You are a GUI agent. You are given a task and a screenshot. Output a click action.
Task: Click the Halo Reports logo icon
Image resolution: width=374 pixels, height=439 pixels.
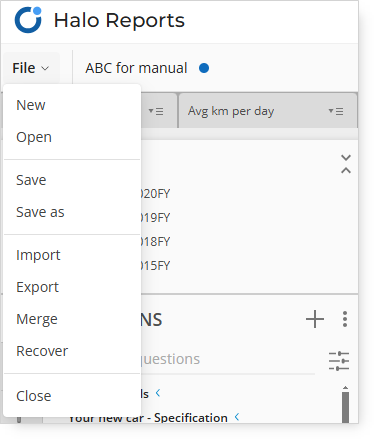(28, 20)
